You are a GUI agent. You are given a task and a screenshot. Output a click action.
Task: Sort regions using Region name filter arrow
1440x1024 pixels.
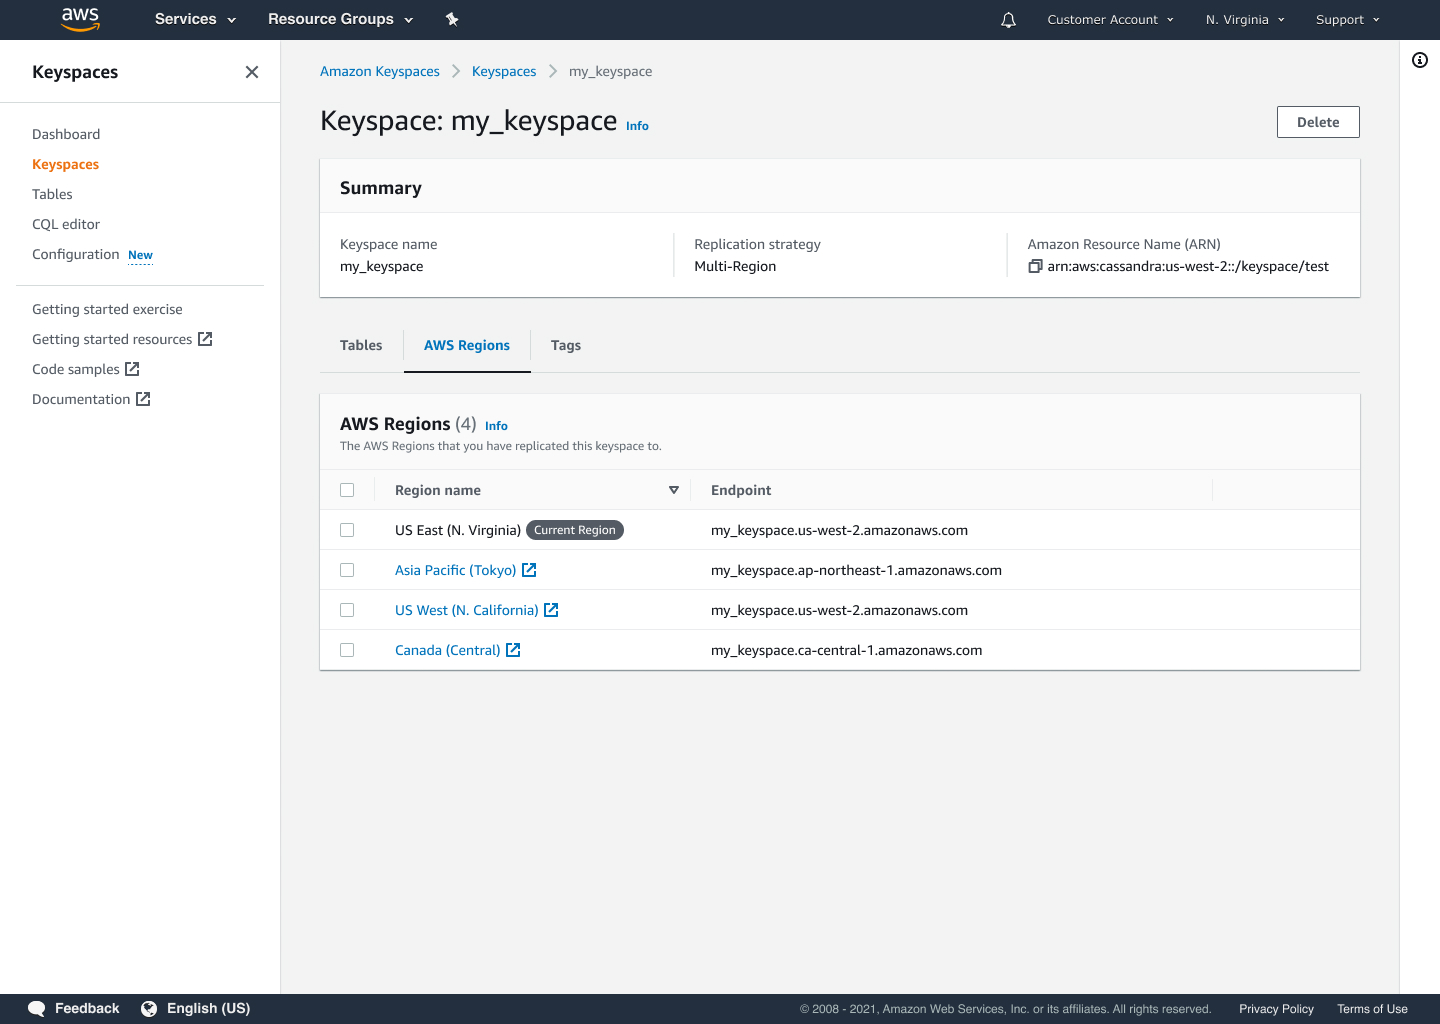[674, 490]
